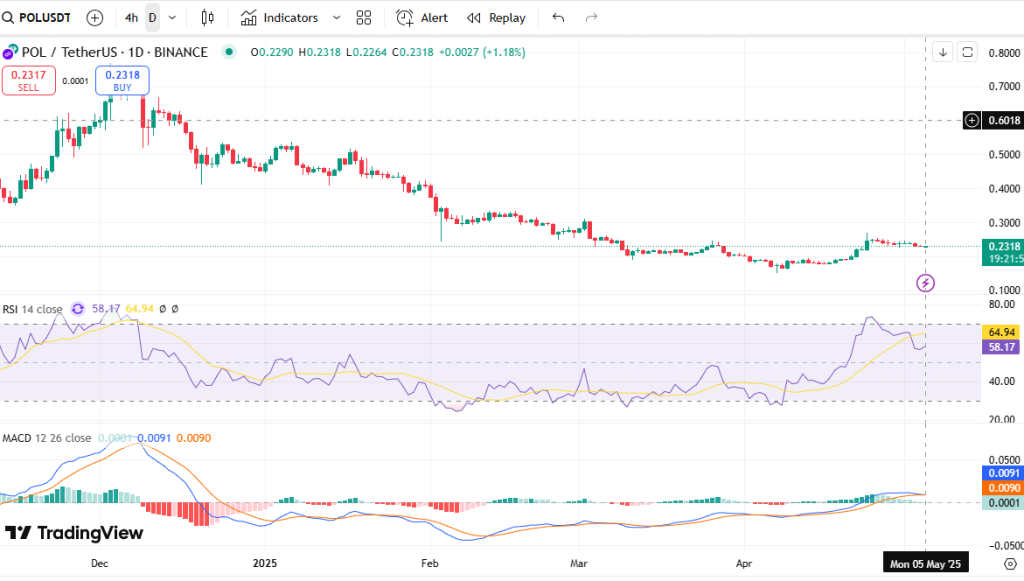This screenshot has width=1024, height=581.
Task: Switch to 4h timeframe
Action: [x=131, y=18]
